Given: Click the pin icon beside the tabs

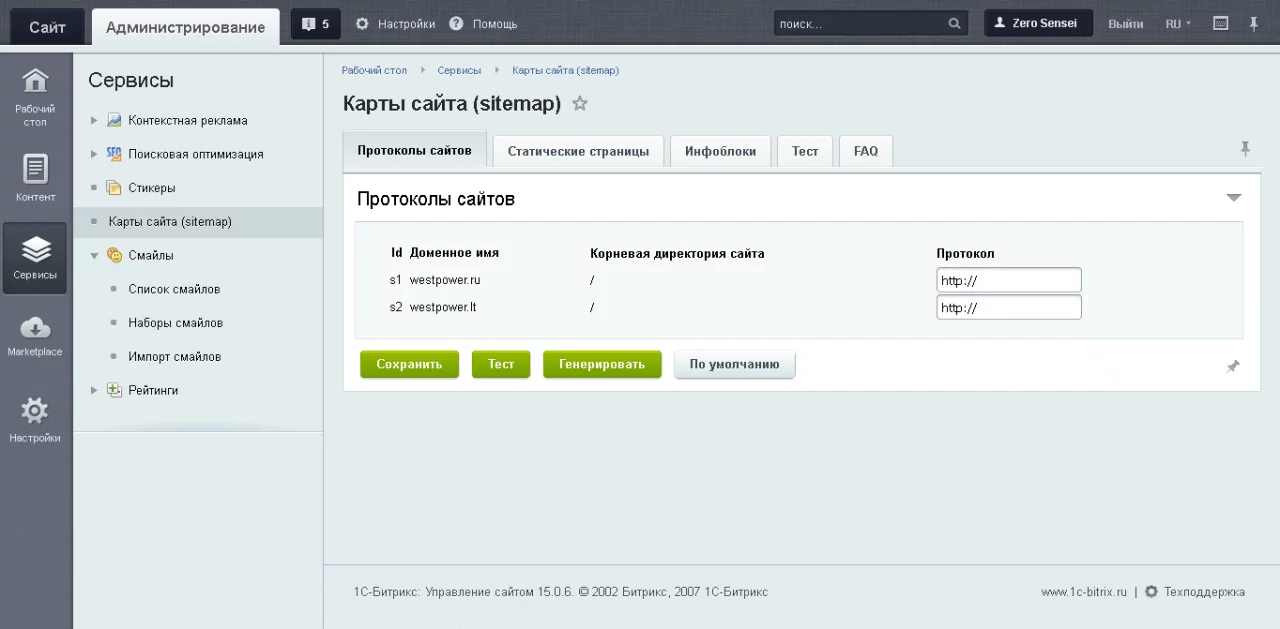Looking at the screenshot, I should [1245, 149].
